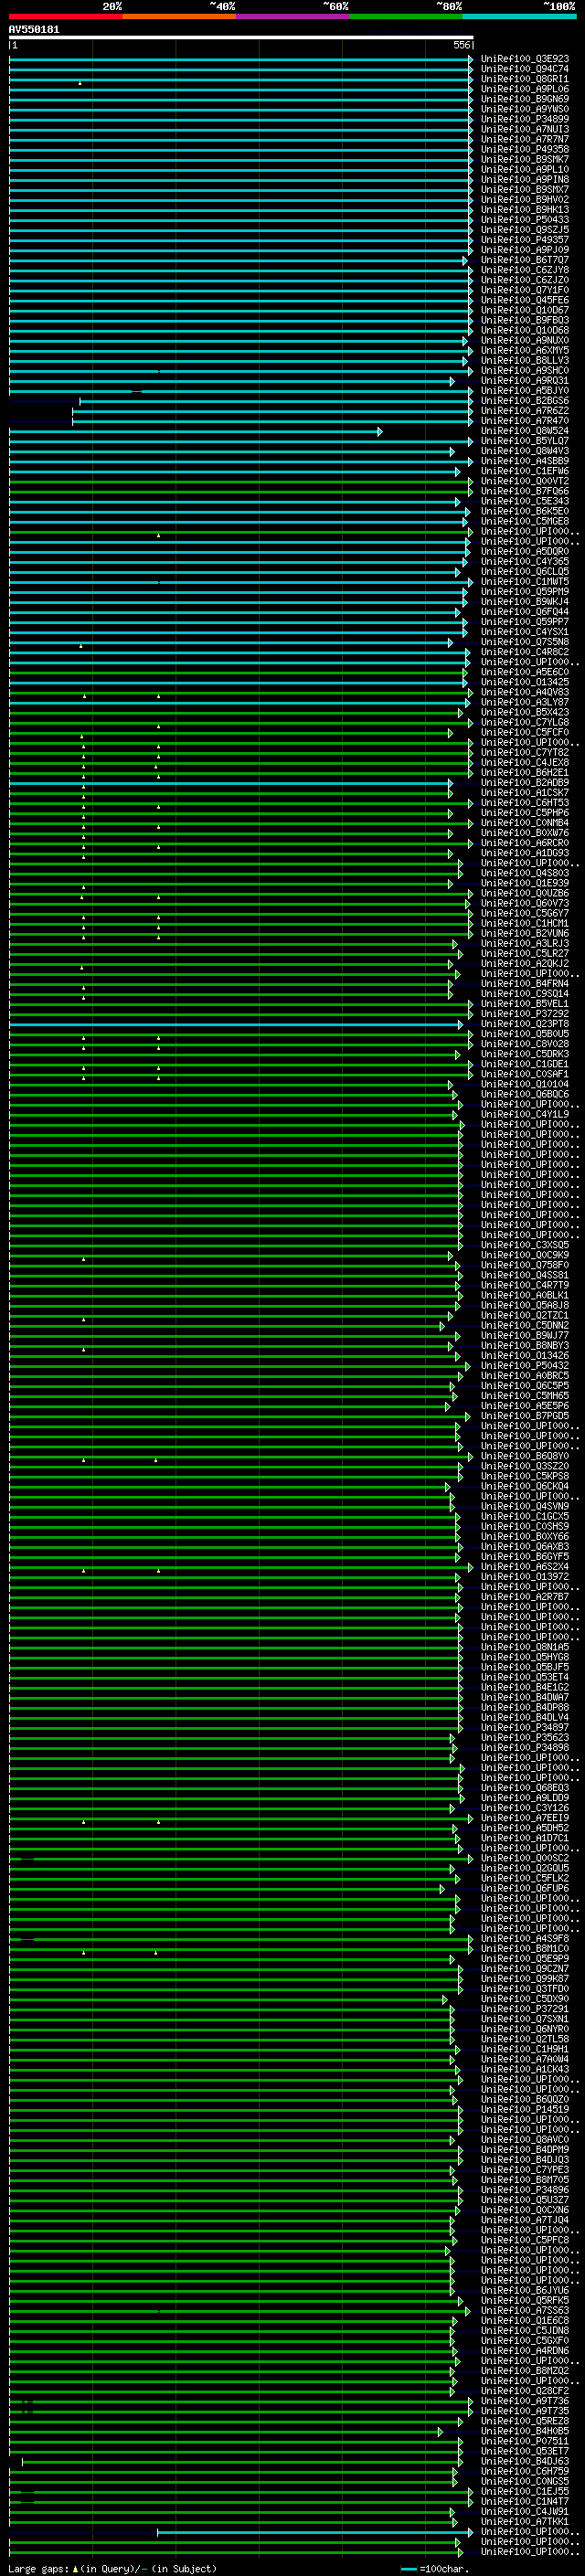Screen dimensions: 585x2576
Task: Click the arrowhead of the UniRef100_A9NUX0 alignment
Action: tap(465, 340)
